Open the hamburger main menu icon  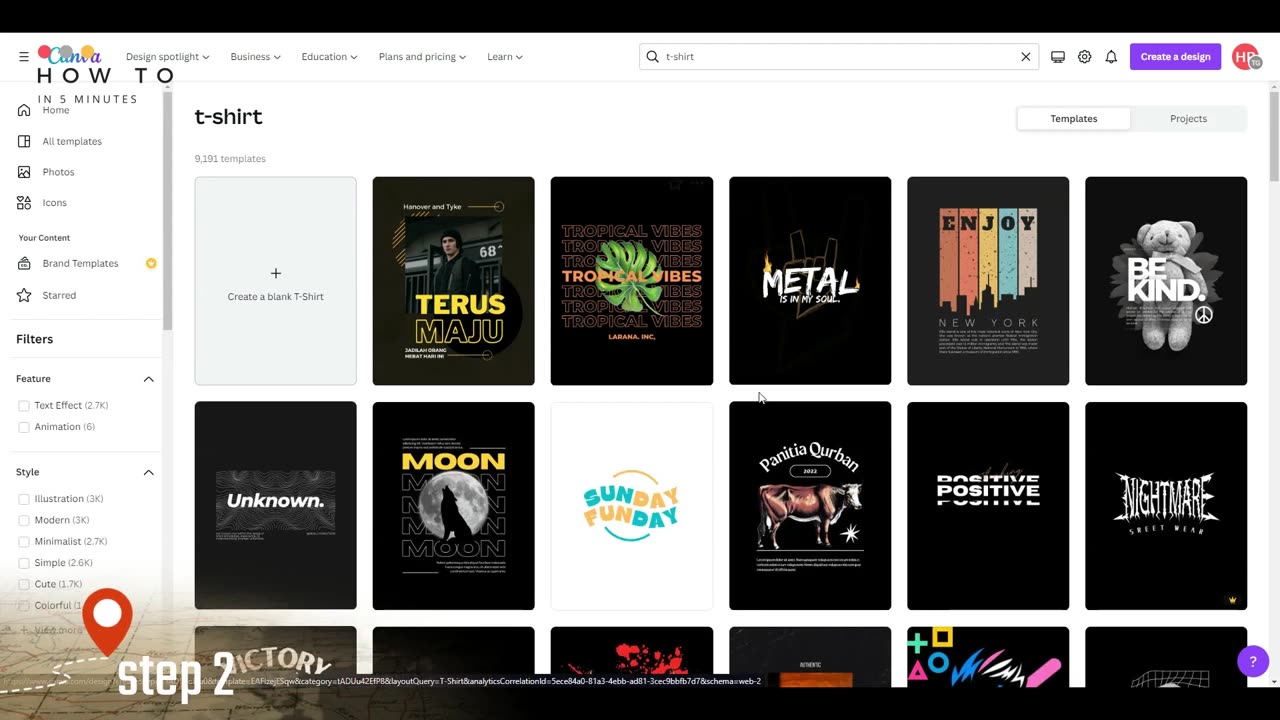coord(23,57)
